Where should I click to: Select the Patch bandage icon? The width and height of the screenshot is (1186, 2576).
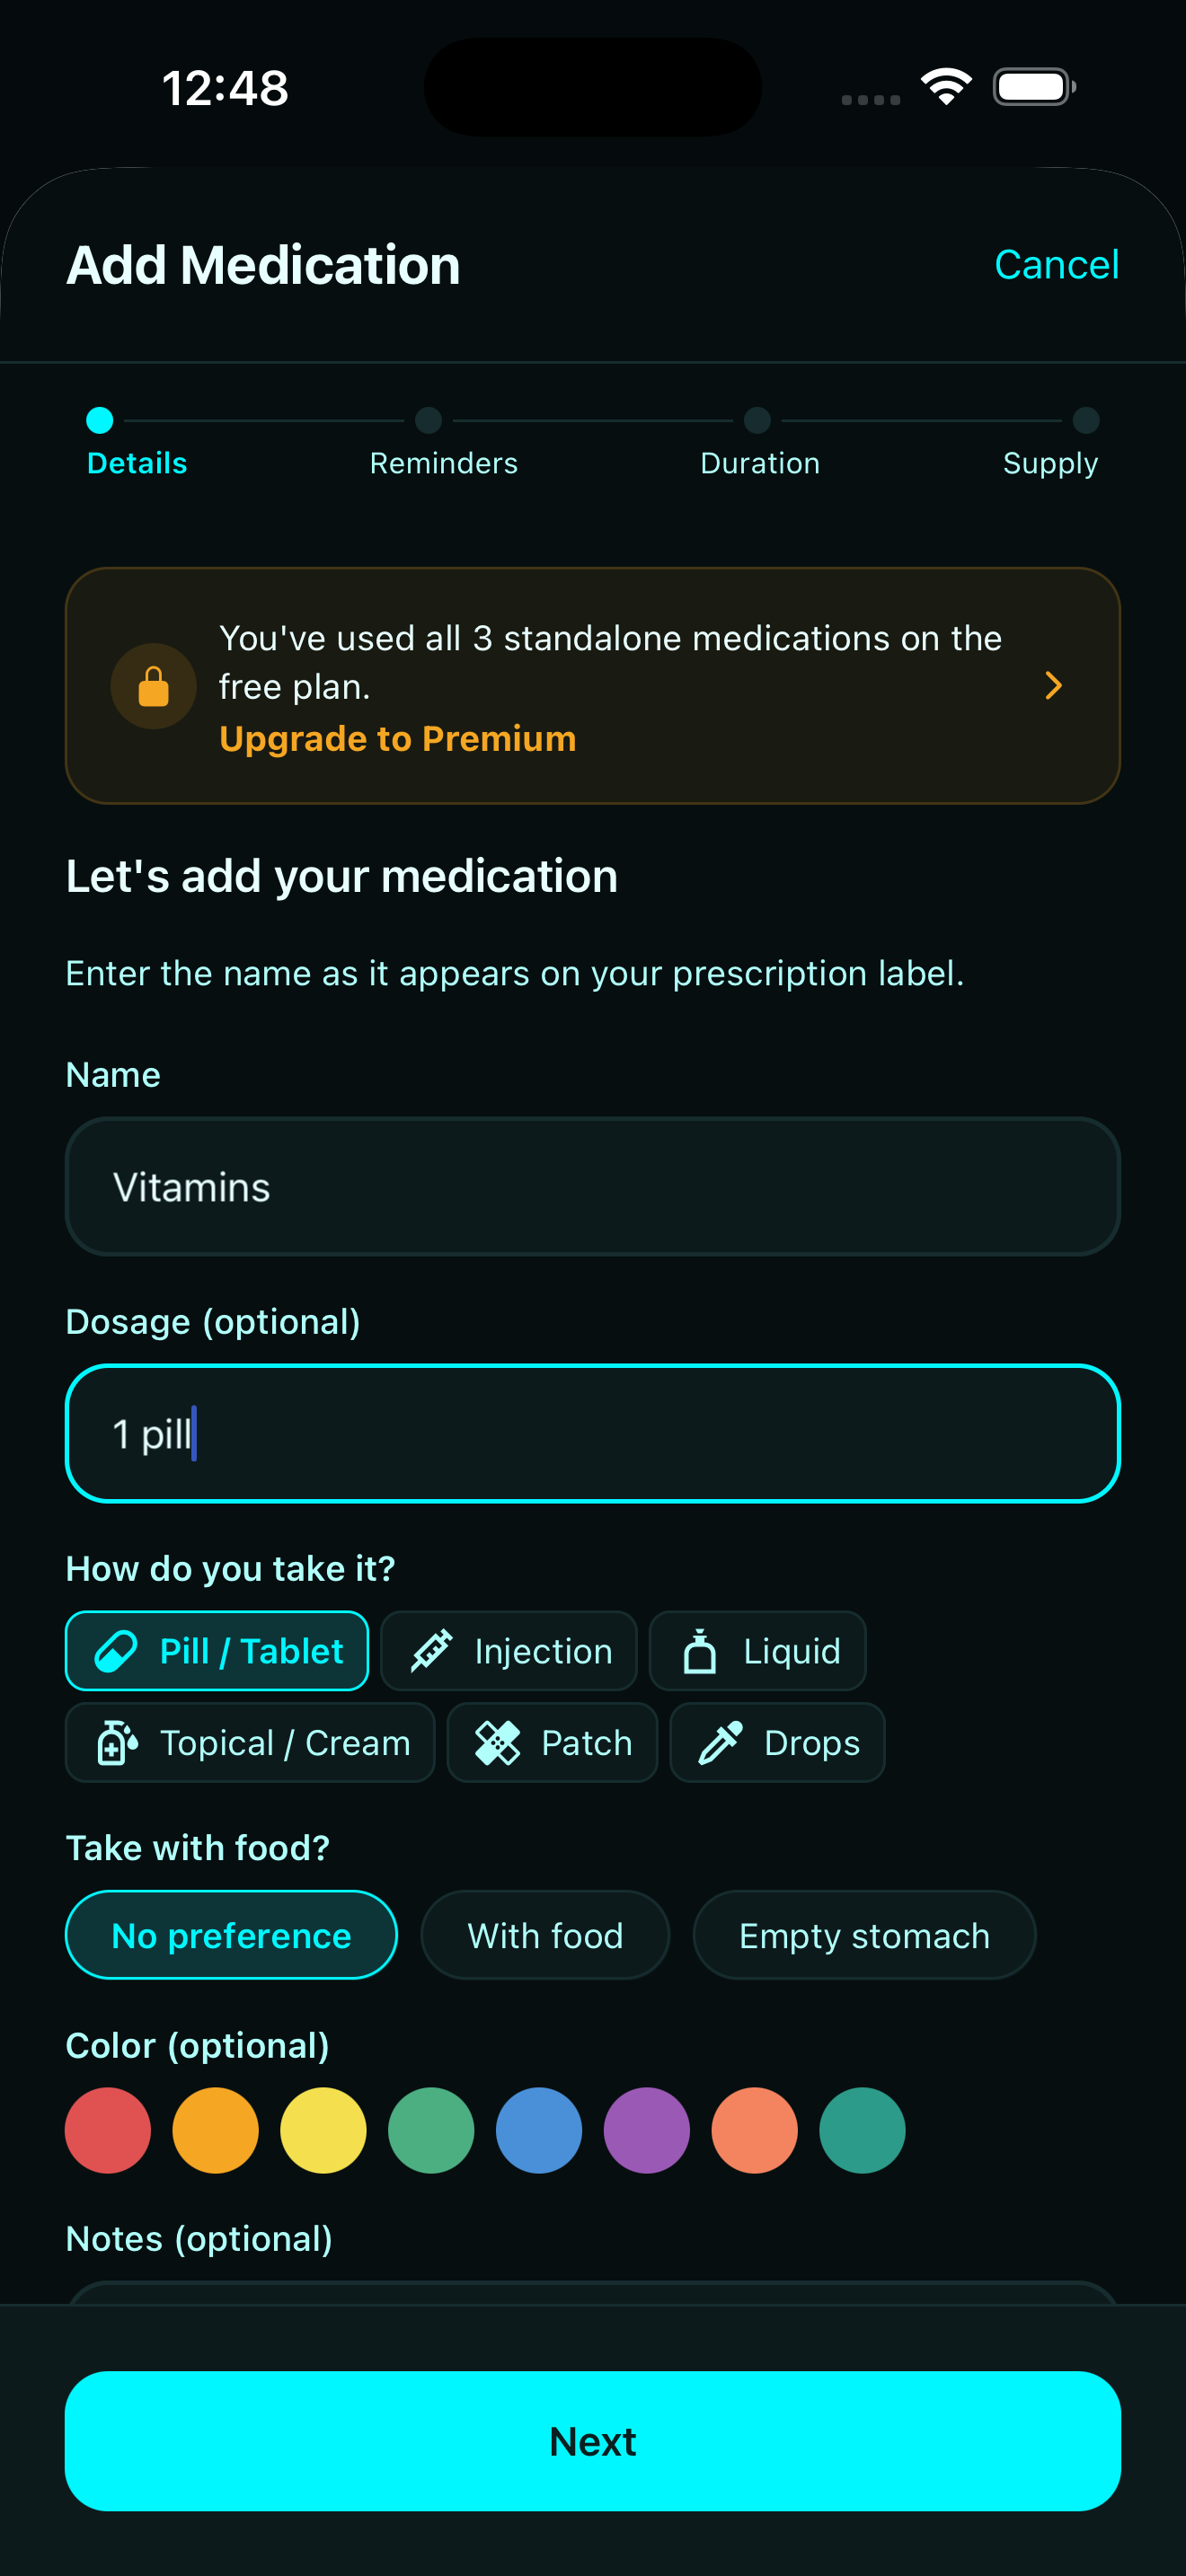tap(498, 1742)
